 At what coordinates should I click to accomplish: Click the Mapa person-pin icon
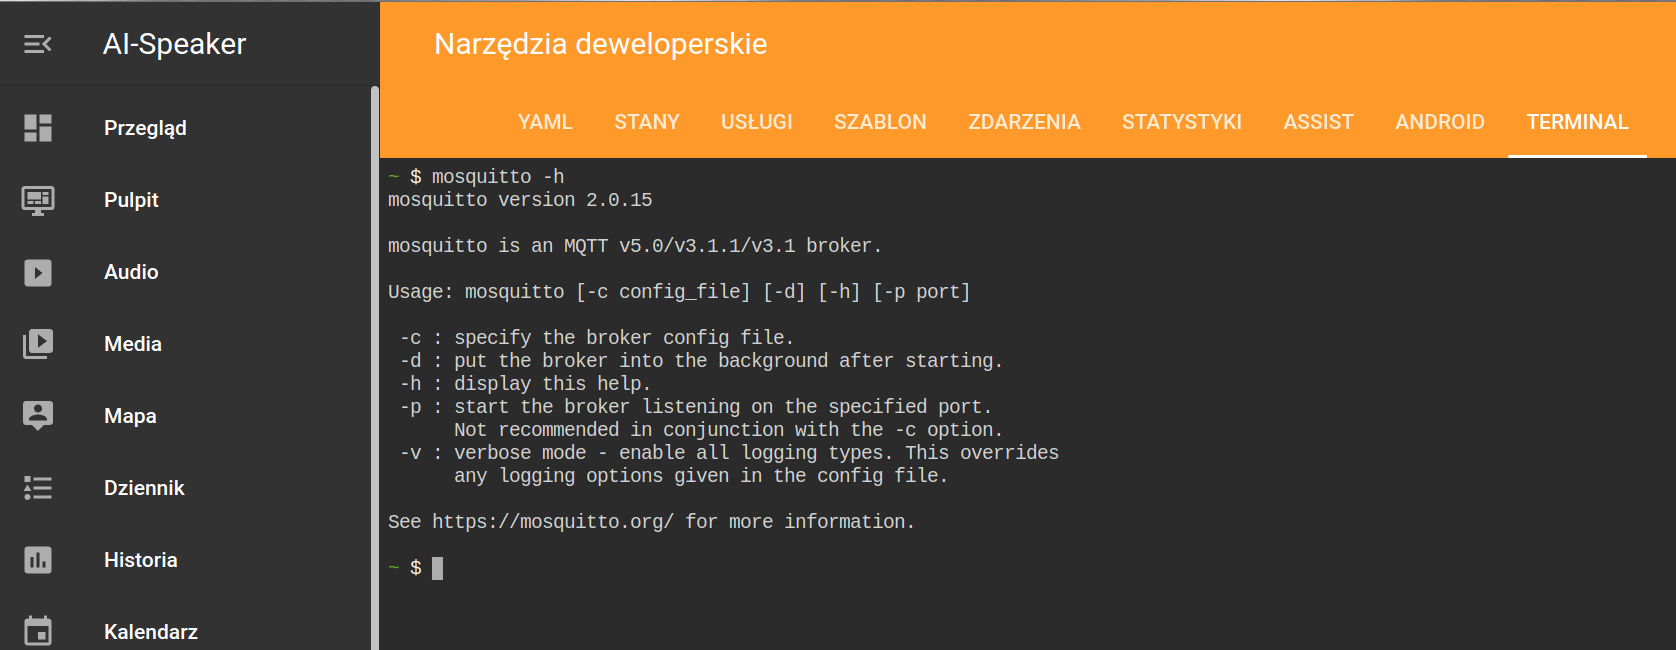(38, 416)
